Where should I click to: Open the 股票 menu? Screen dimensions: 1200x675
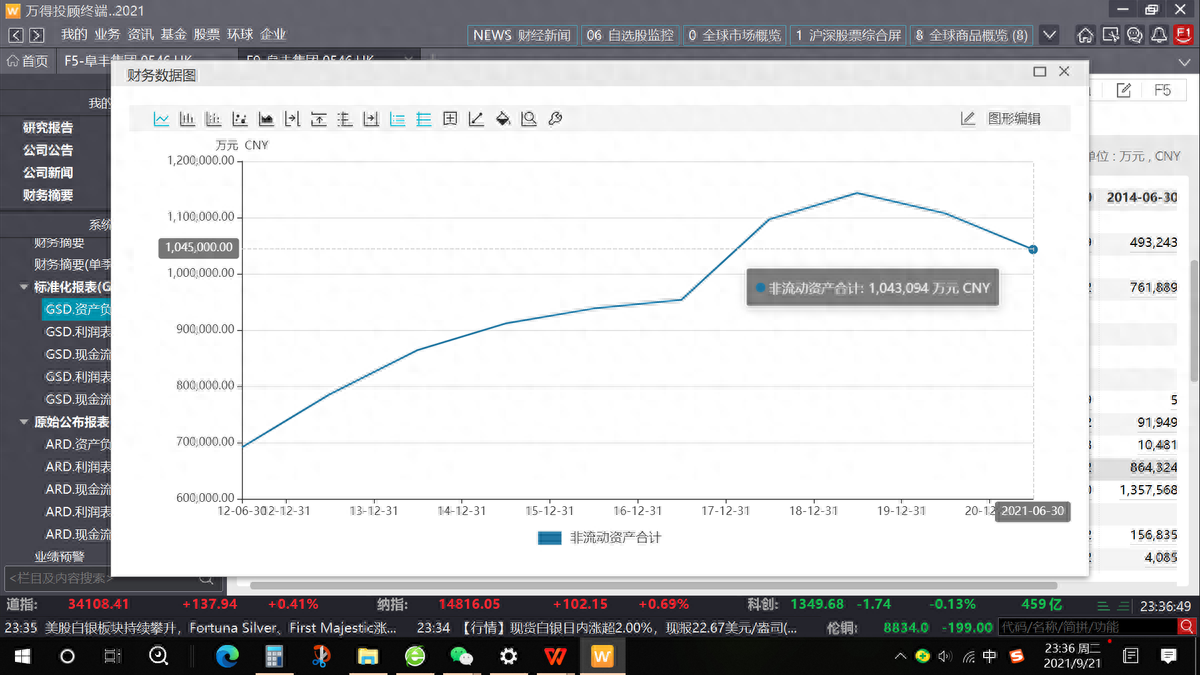click(206, 34)
